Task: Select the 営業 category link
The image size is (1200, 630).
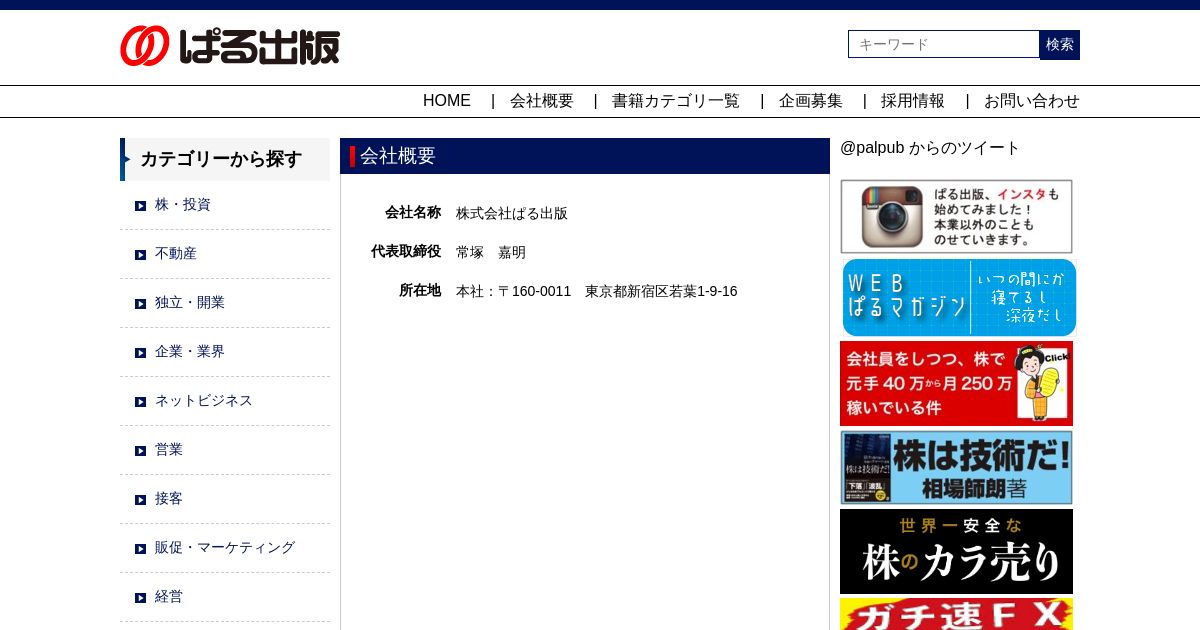Action: [x=169, y=449]
